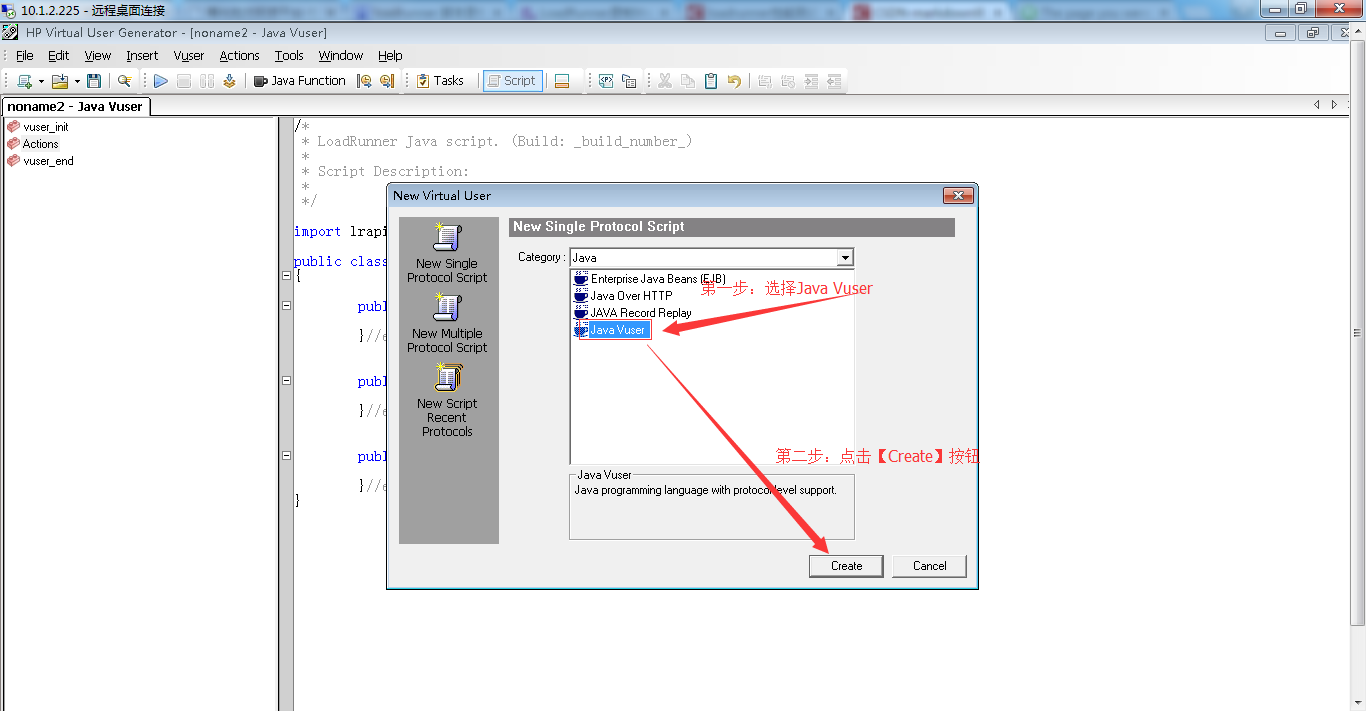
Task: Click the Paste clipboard icon
Action: tap(711, 81)
